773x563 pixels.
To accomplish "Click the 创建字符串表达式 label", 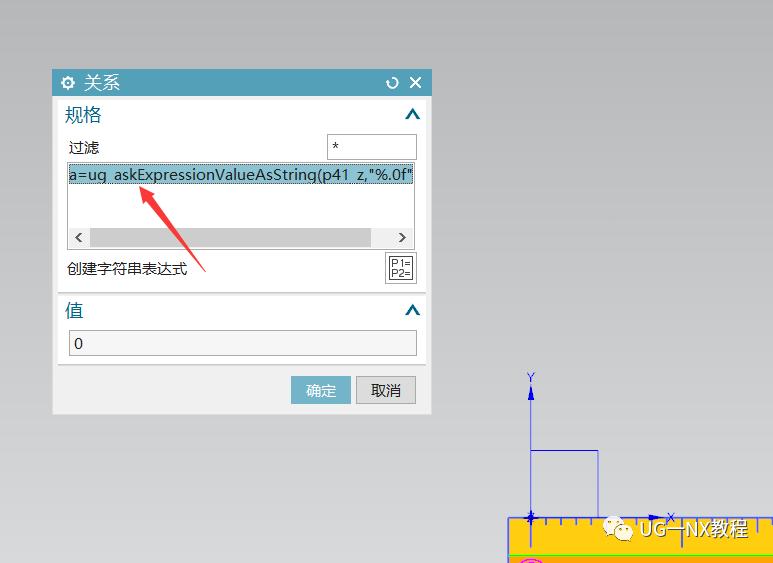I will [127, 269].
